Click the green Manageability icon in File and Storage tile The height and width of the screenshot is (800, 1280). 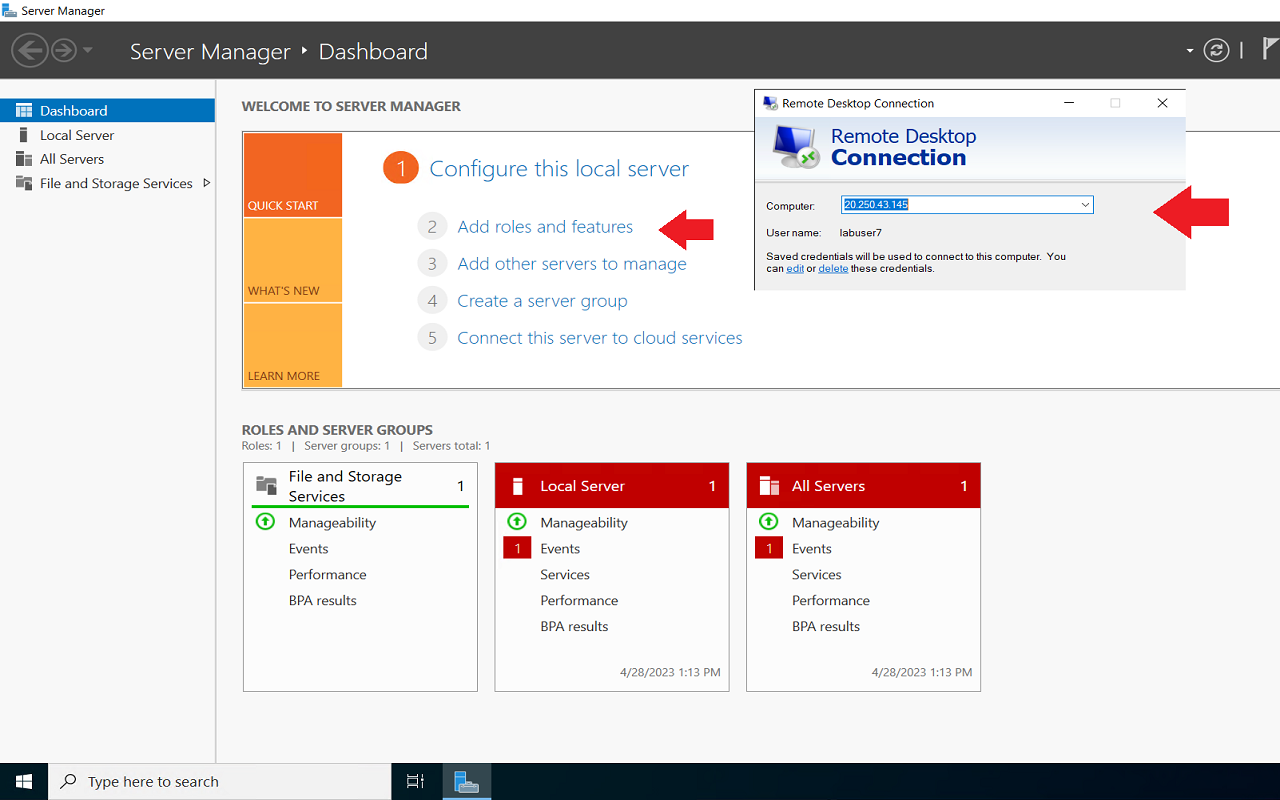(265, 522)
